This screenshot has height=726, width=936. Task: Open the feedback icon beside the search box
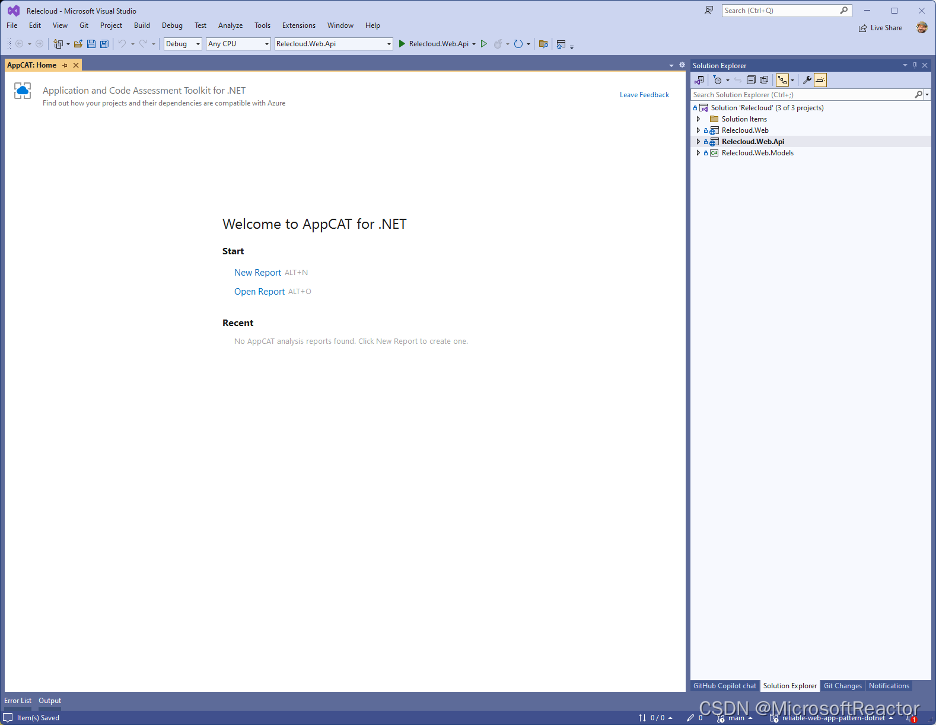[709, 10]
